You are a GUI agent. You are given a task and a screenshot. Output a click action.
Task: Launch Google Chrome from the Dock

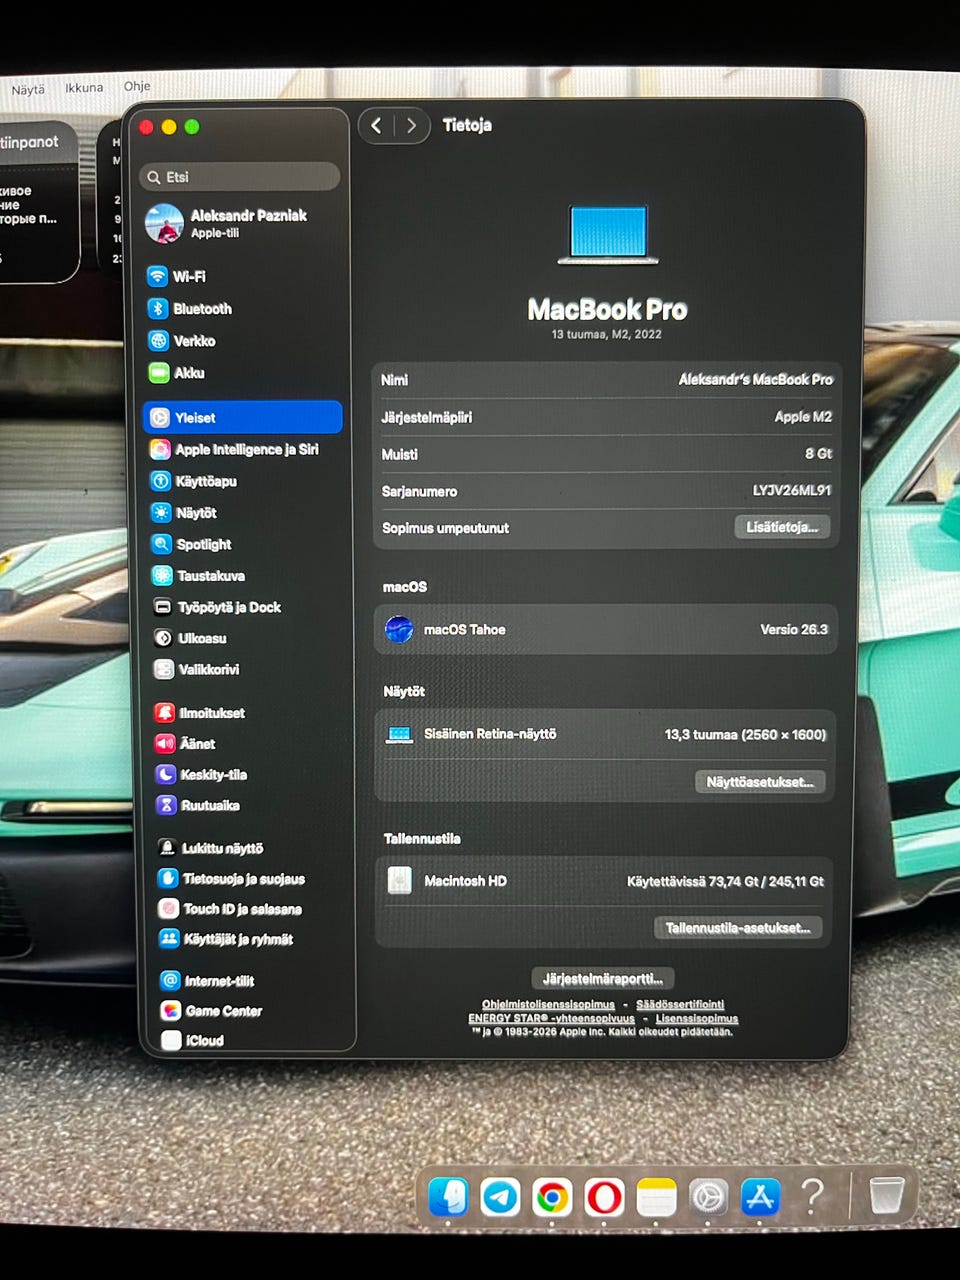552,1196
